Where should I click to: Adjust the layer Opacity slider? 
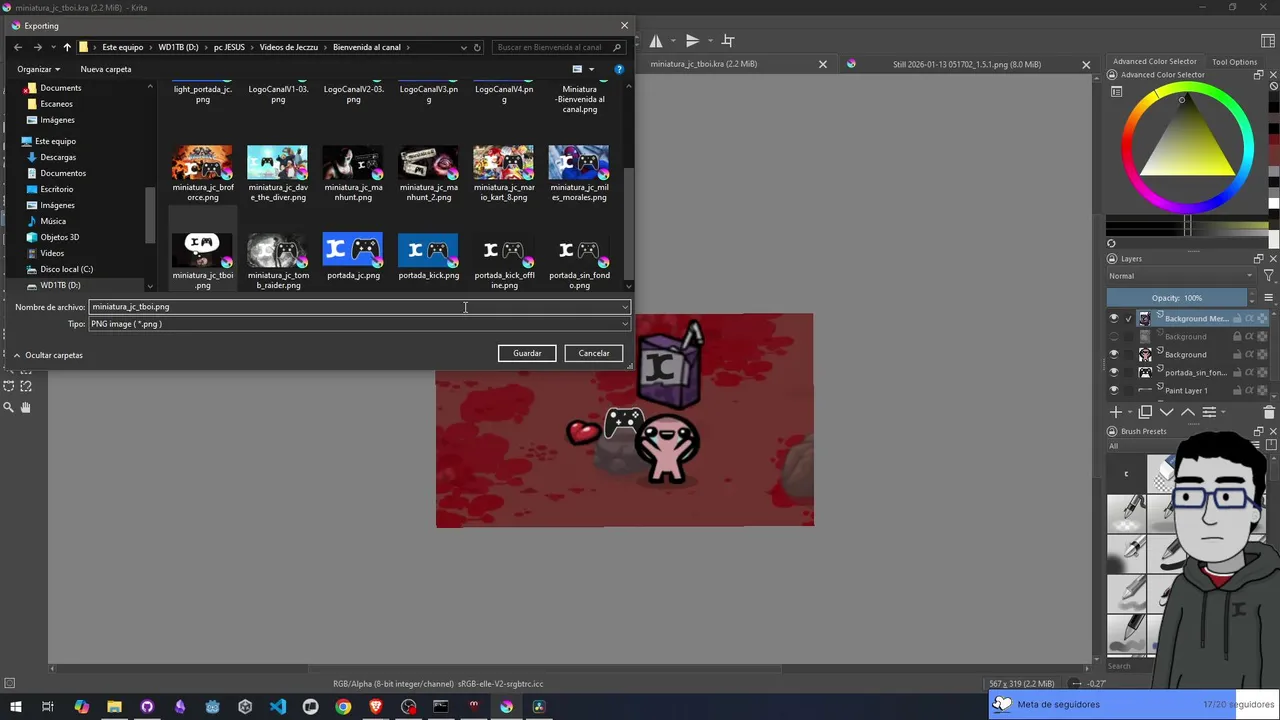point(1178,298)
